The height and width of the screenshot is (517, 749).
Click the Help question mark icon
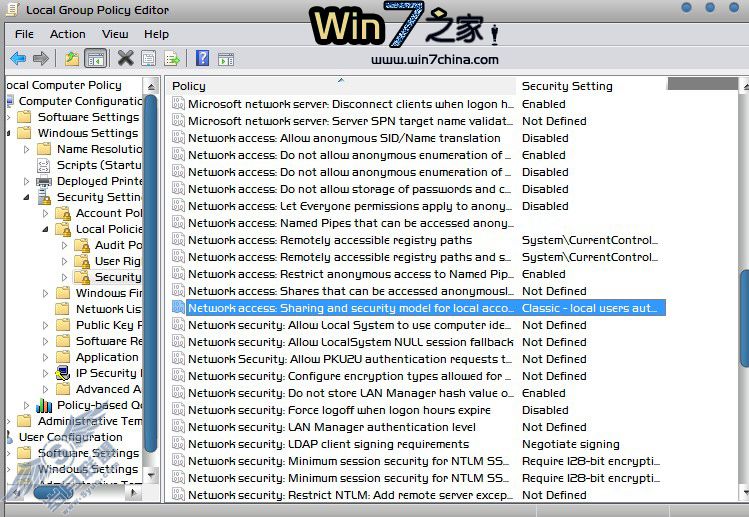(x=203, y=58)
